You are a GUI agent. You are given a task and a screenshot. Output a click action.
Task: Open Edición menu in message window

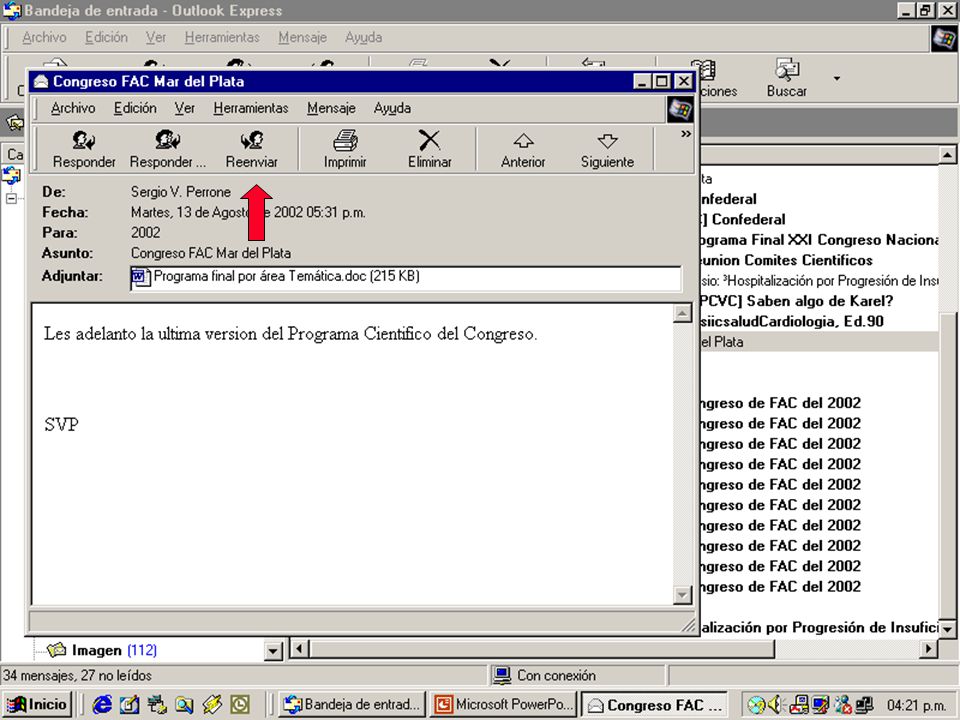pos(135,108)
